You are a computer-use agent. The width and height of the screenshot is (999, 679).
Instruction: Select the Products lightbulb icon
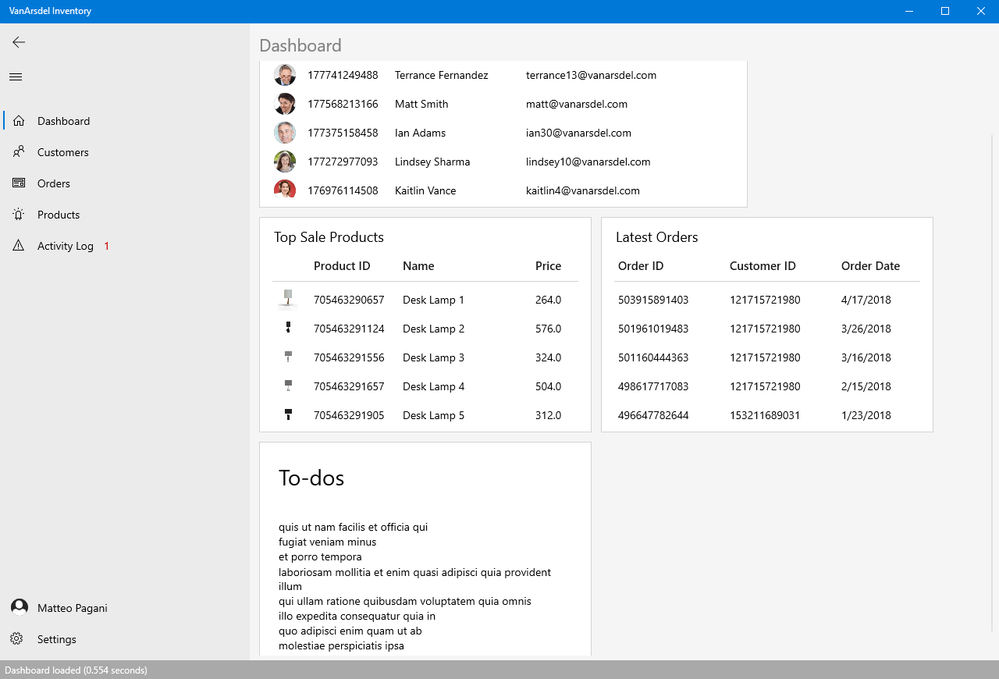pyautogui.click(x=18, y=214)
